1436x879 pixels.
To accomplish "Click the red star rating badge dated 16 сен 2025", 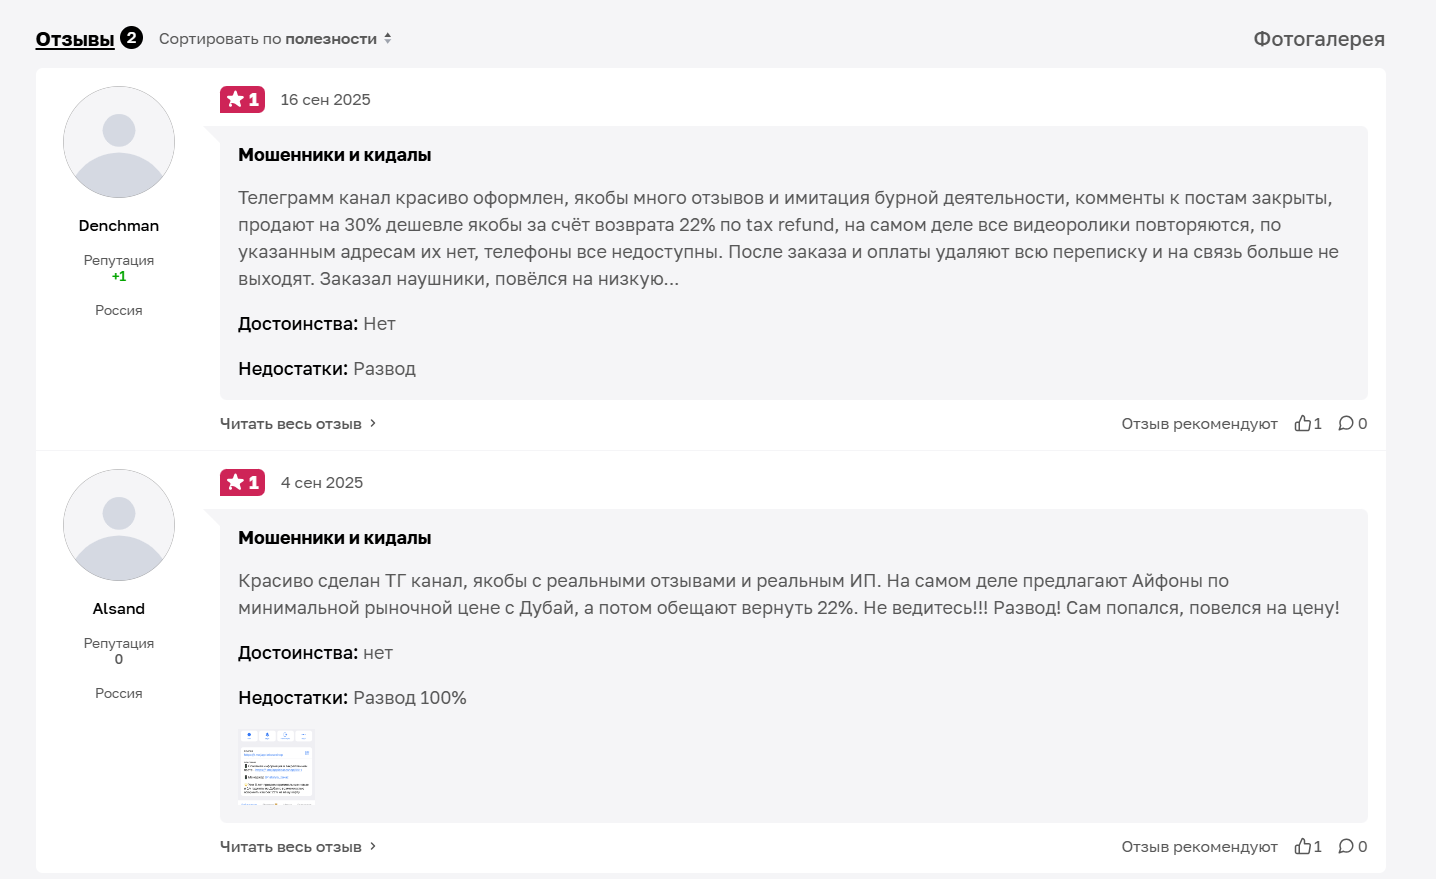I will 242,99.
